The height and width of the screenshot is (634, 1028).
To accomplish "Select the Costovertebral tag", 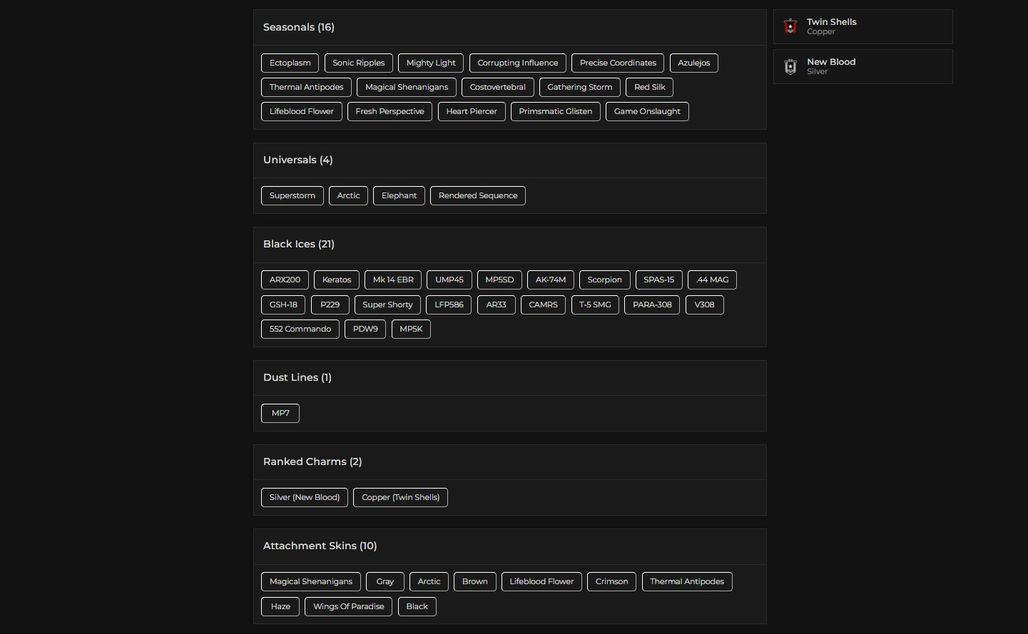I will coord(498,87).
